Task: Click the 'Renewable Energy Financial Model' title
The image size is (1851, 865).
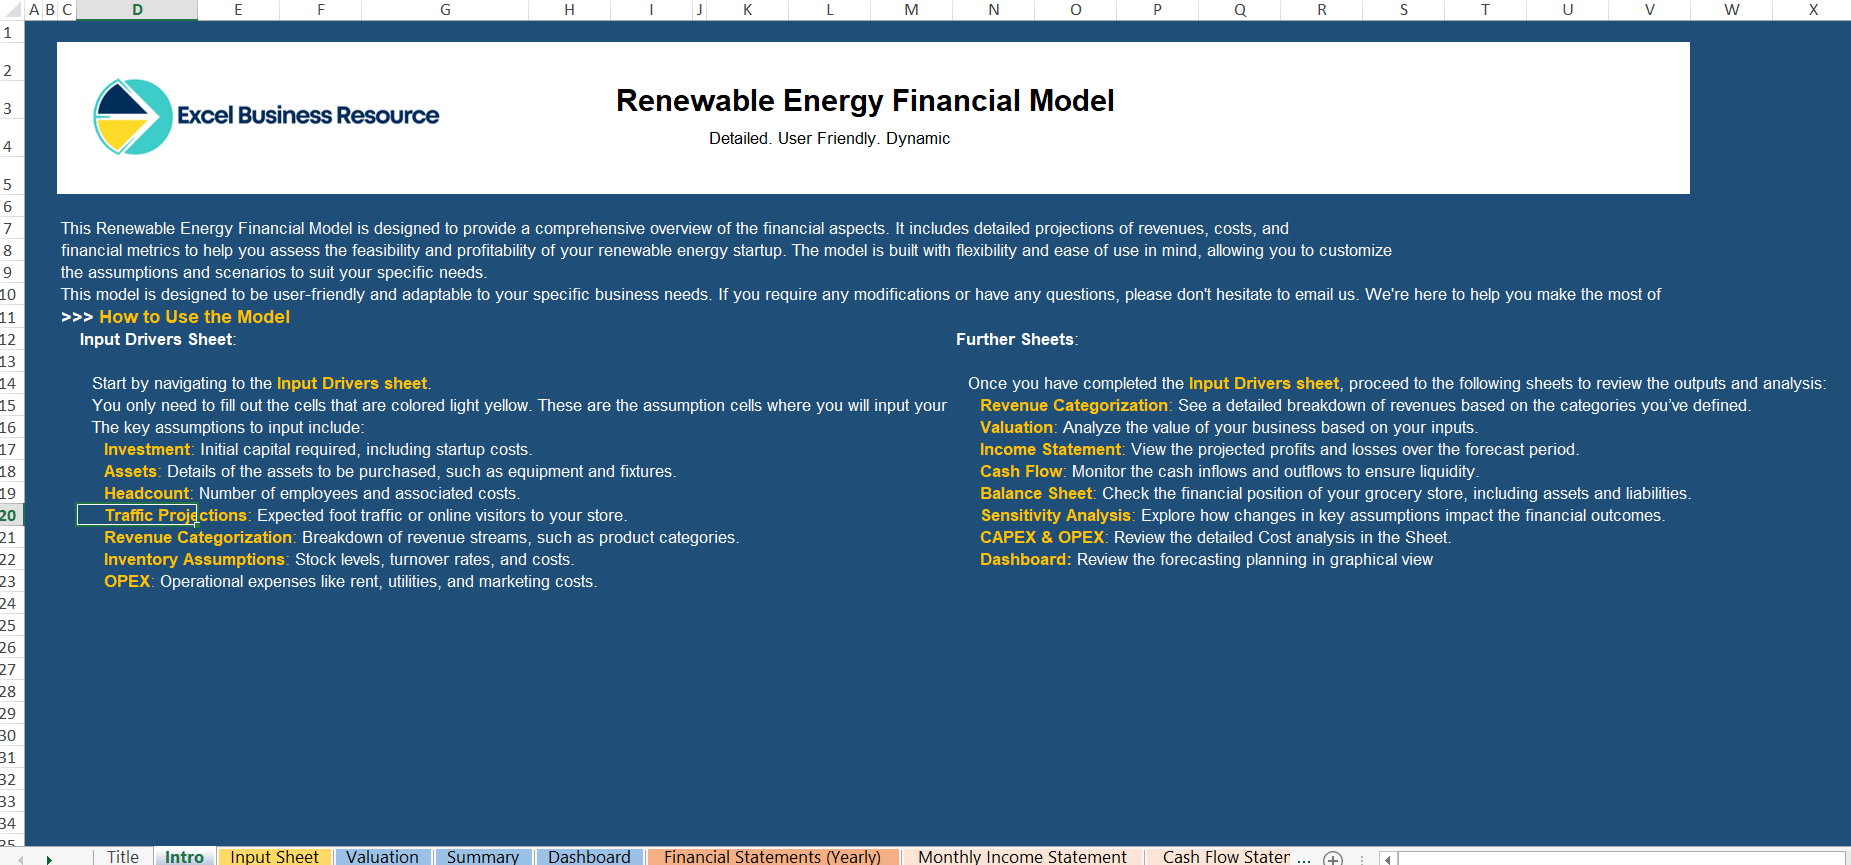Action: pyautogui.click(x=865, y=101)
